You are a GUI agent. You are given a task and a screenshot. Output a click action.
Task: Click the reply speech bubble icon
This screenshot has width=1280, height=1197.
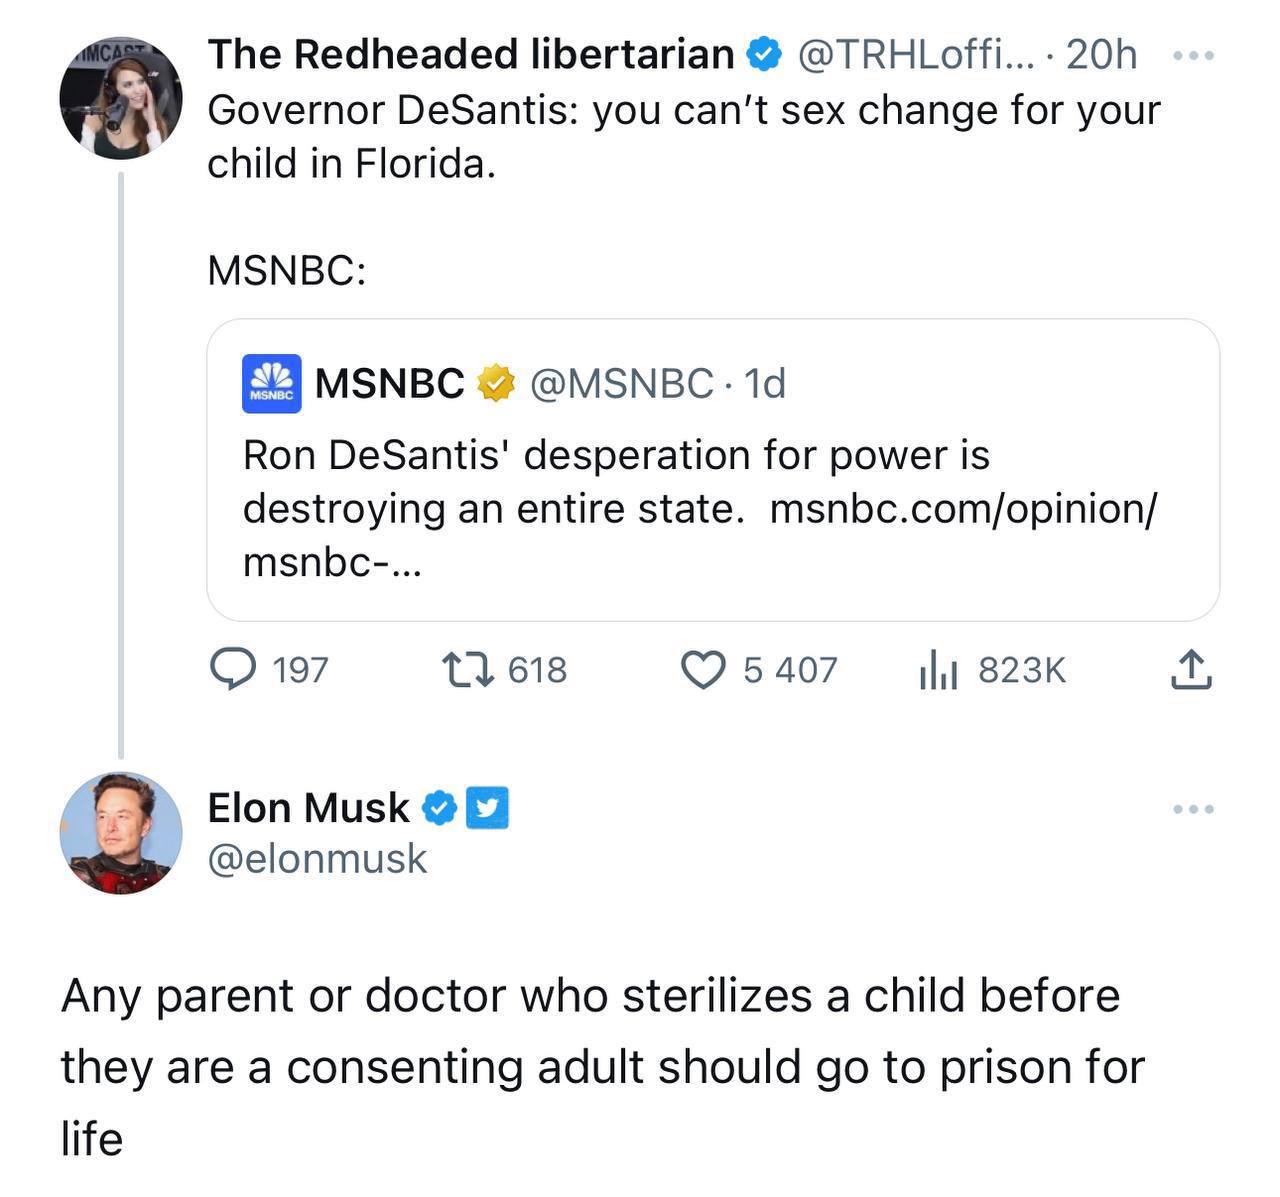233,669
